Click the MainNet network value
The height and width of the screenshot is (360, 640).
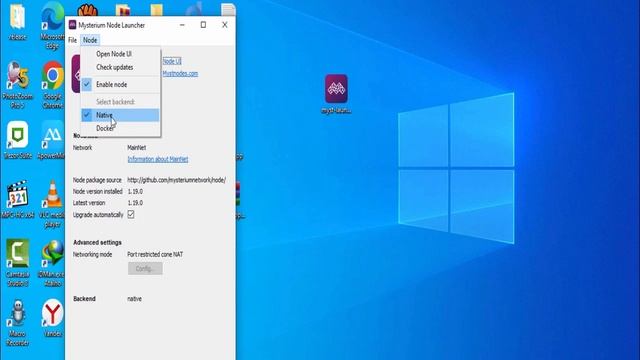137,147
